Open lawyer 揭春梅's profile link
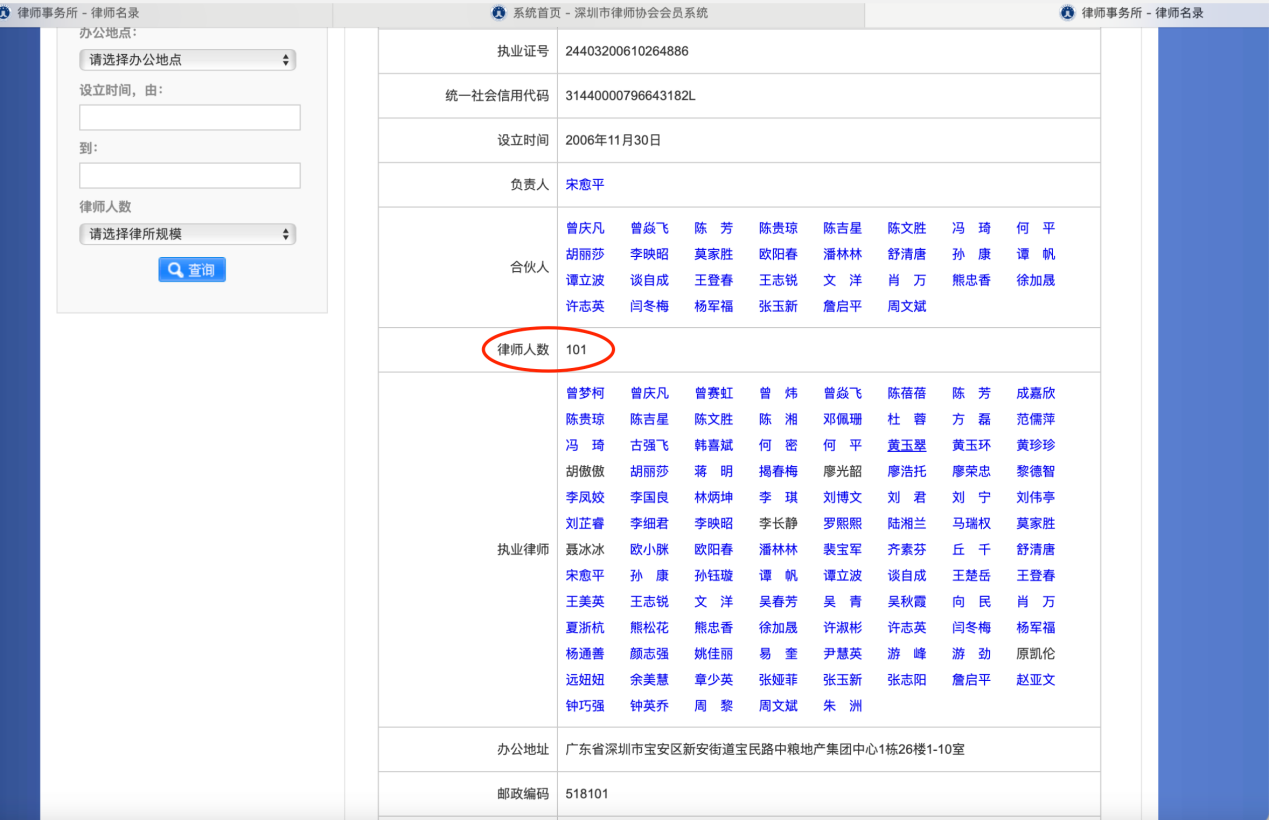This screenshot has width=1269, height=820. pyautogui.click(x=778, y=471)
